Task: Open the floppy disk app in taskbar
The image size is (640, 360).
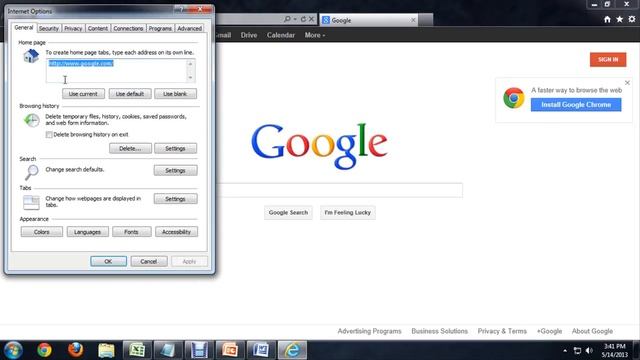Action: click(x=199, y=350)
